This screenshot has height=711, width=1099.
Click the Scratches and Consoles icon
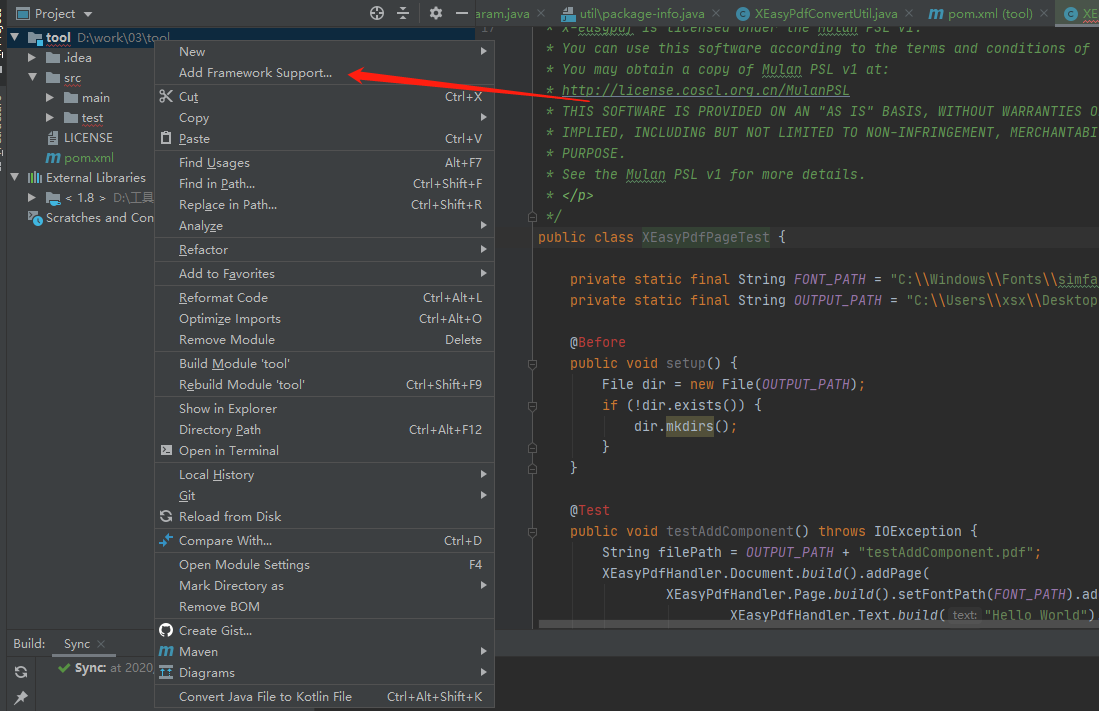[x=34, y=218]
